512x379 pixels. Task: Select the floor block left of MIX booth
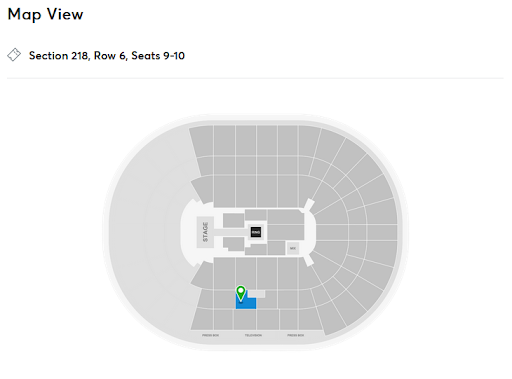pyautogui.click(x=276, y=248)
